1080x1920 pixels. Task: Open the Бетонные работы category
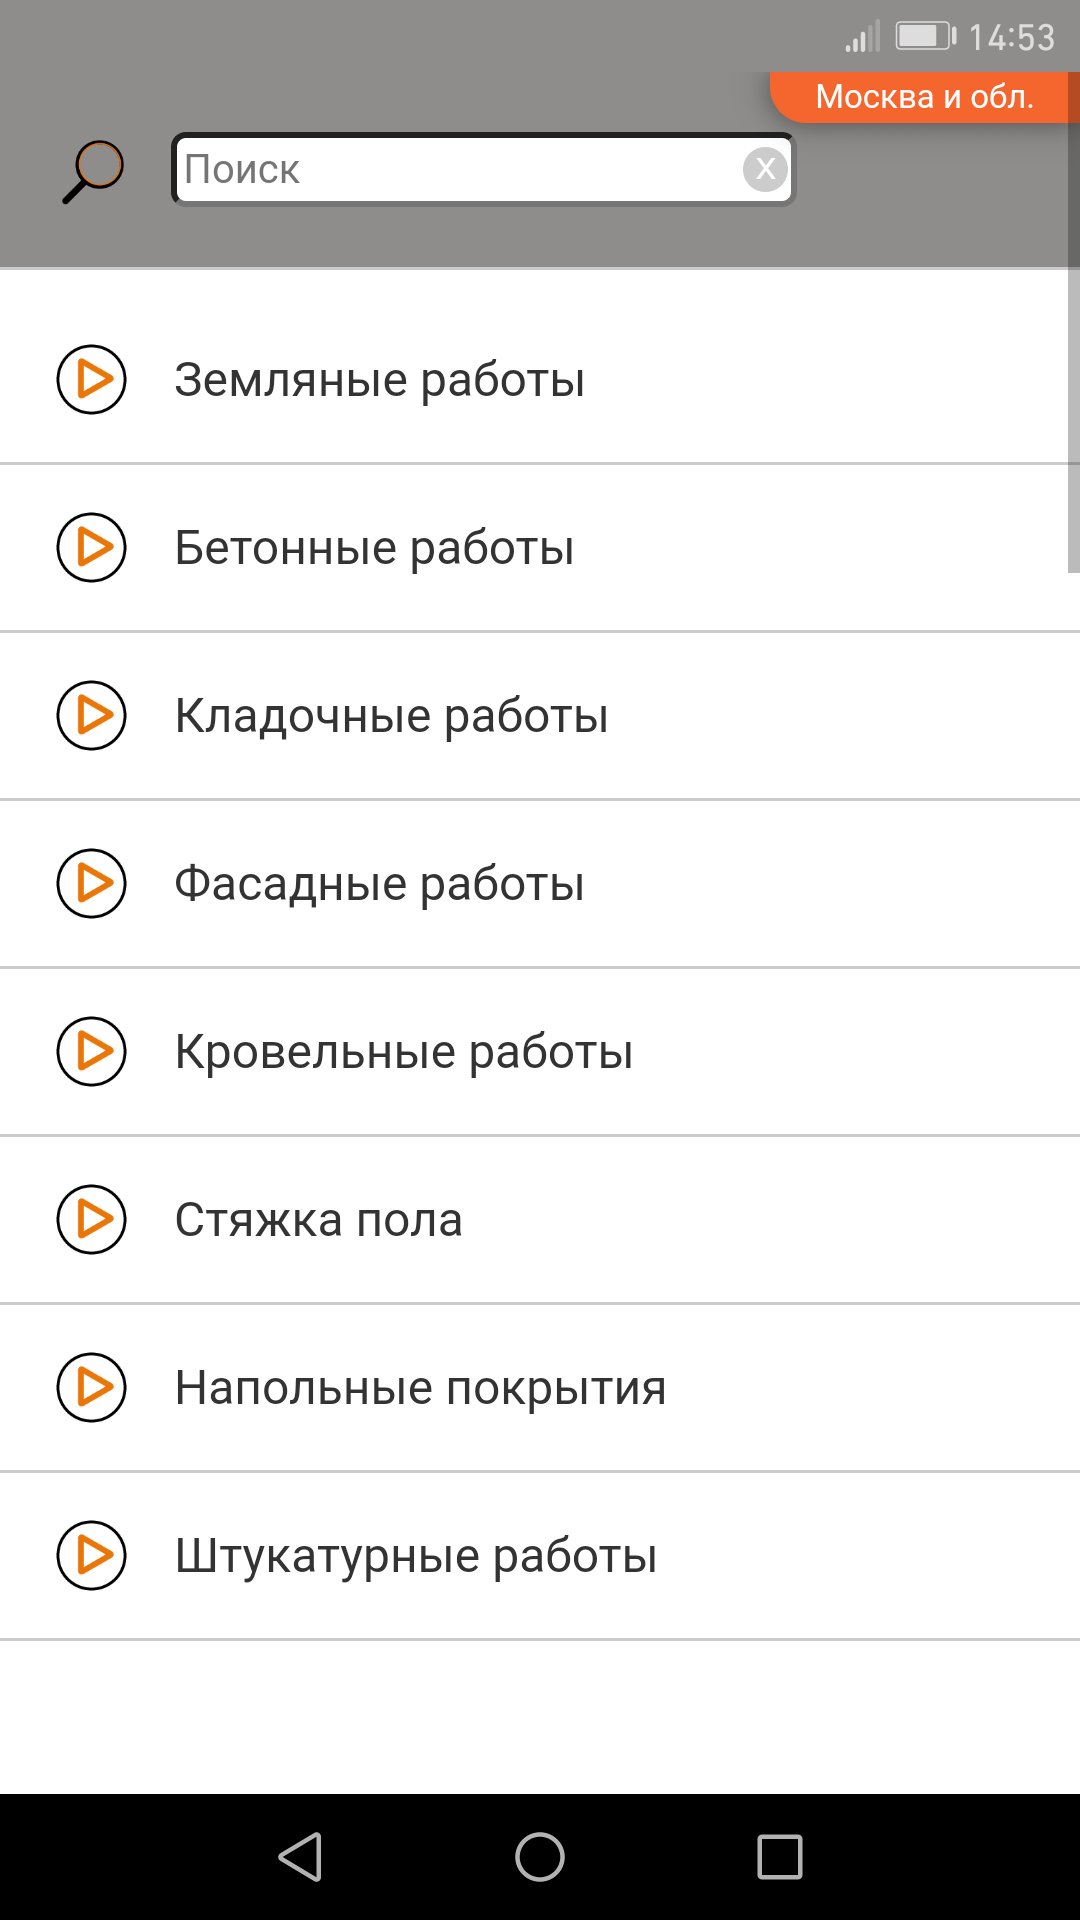pos(375,547)
